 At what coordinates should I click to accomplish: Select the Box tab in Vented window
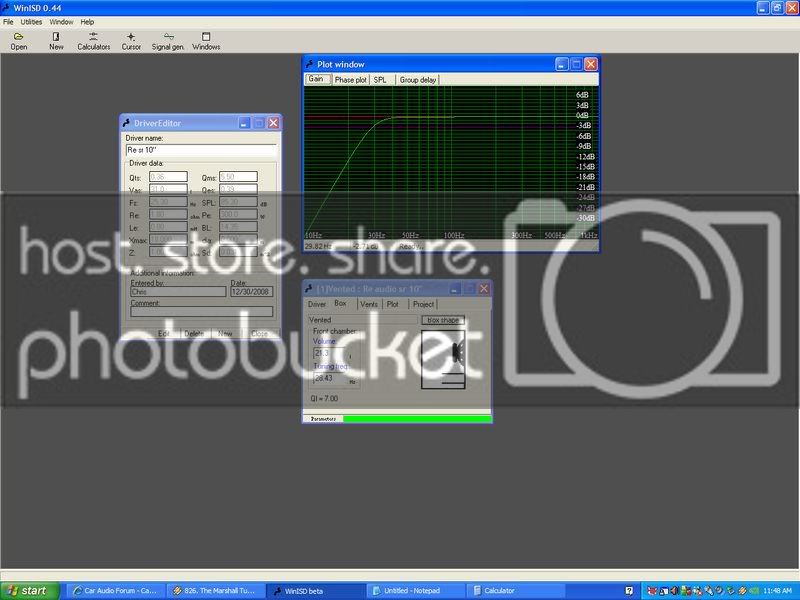(x=340, y=303)
